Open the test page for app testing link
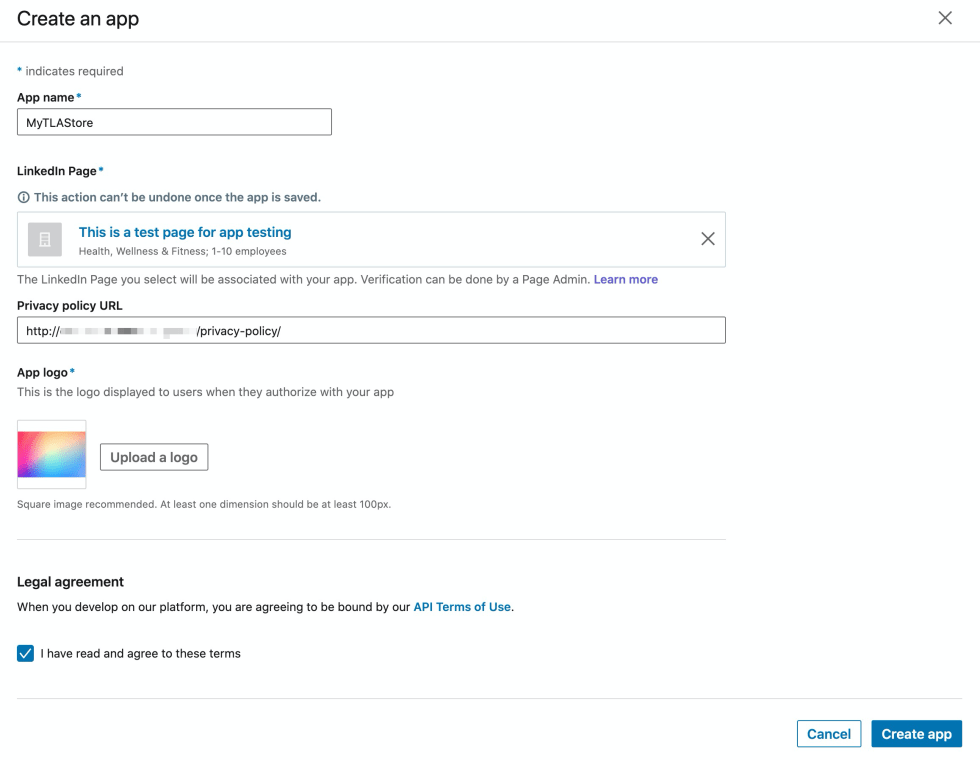 click(x=185, y=232)
